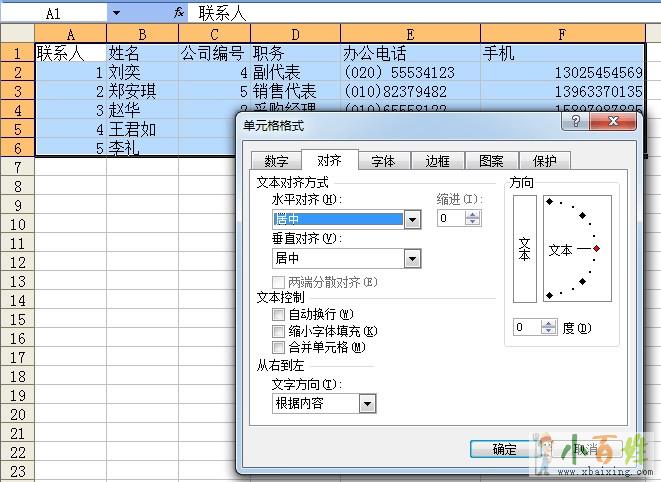Click the help question mark button in dialog
This screenshot has height=482, width=661.
coord(575,122)
